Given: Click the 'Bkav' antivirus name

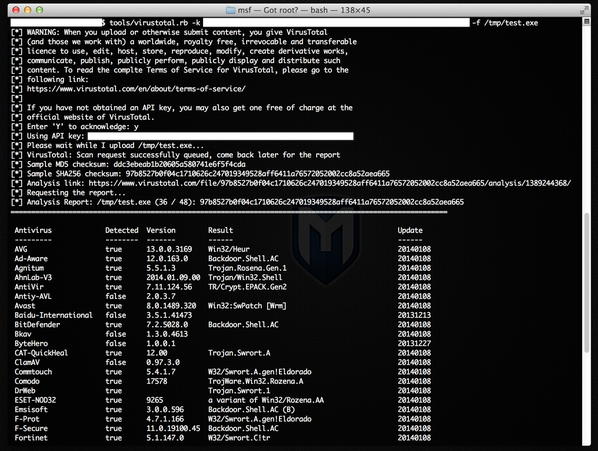Looking at the screenshot, I should 23,334.
